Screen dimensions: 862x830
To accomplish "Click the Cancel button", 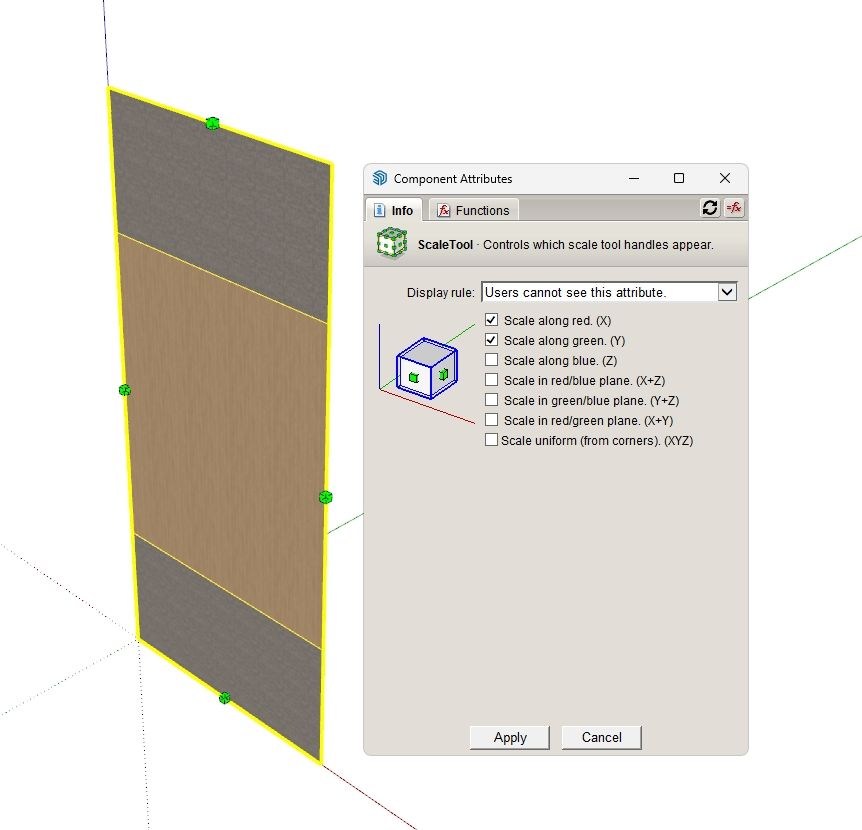I will [x=601, y=737].
